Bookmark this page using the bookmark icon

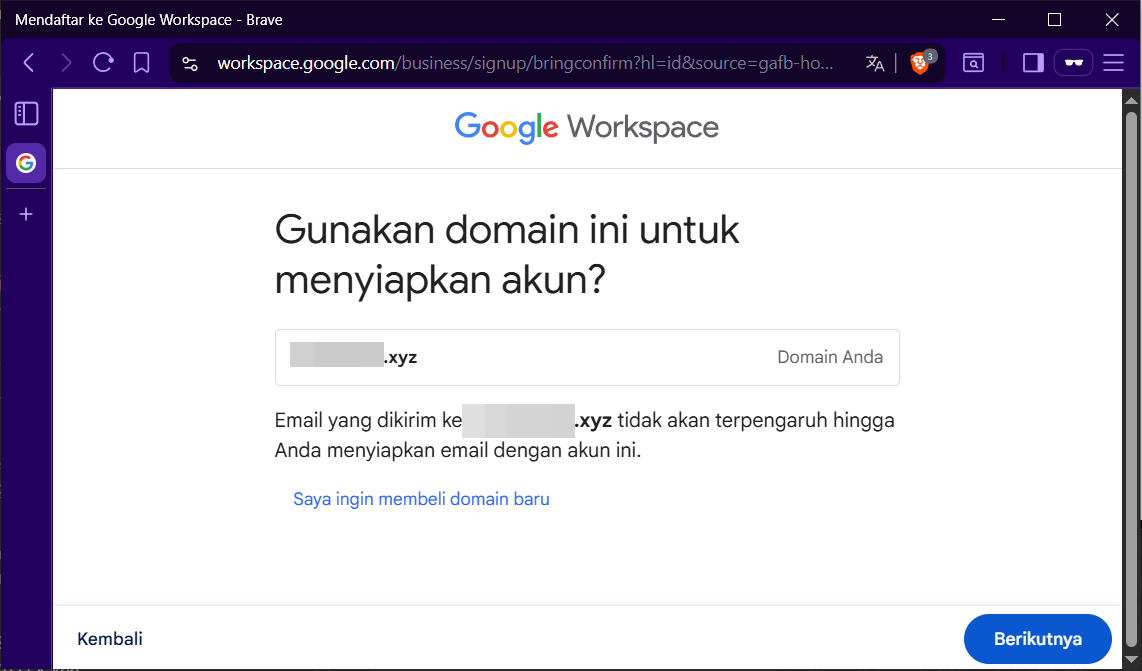(x=141, y=63)
